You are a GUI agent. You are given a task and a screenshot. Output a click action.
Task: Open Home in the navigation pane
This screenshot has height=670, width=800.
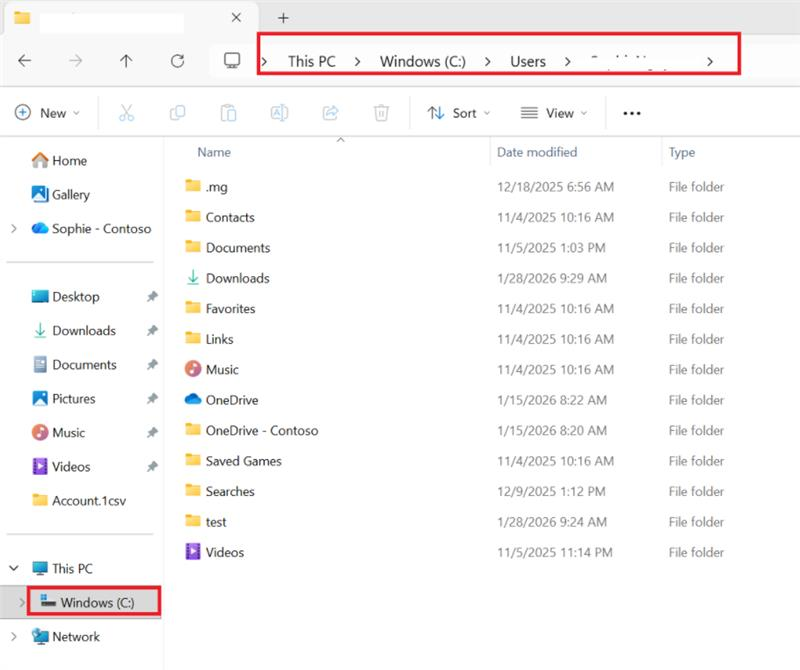coord(59,161)
